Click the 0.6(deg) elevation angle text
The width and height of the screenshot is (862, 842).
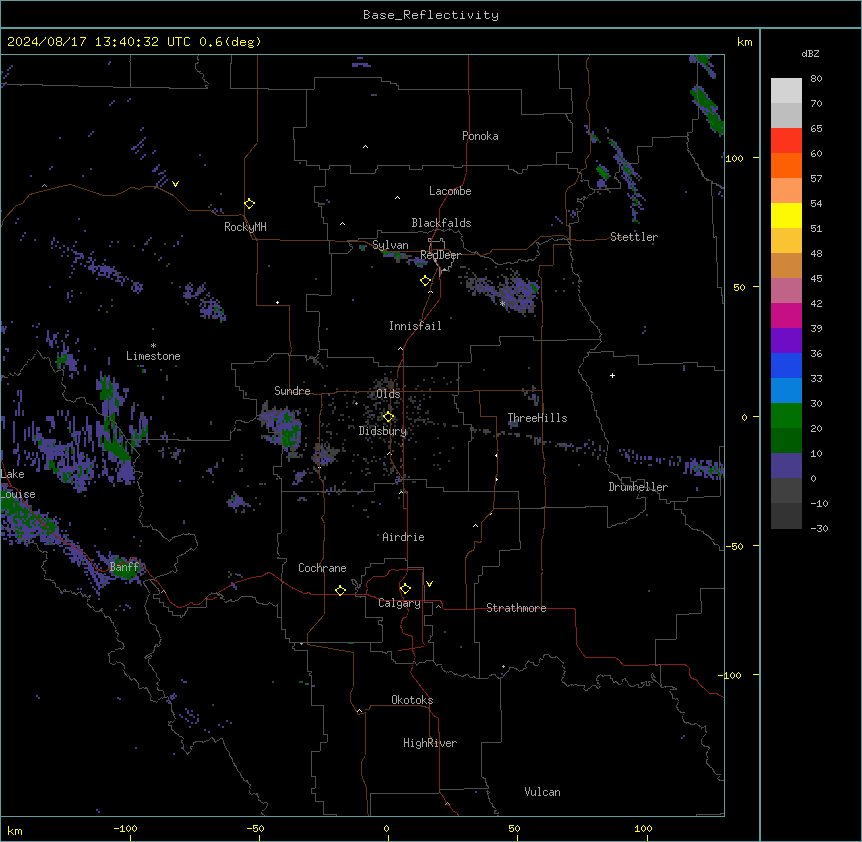pos(230,42)
